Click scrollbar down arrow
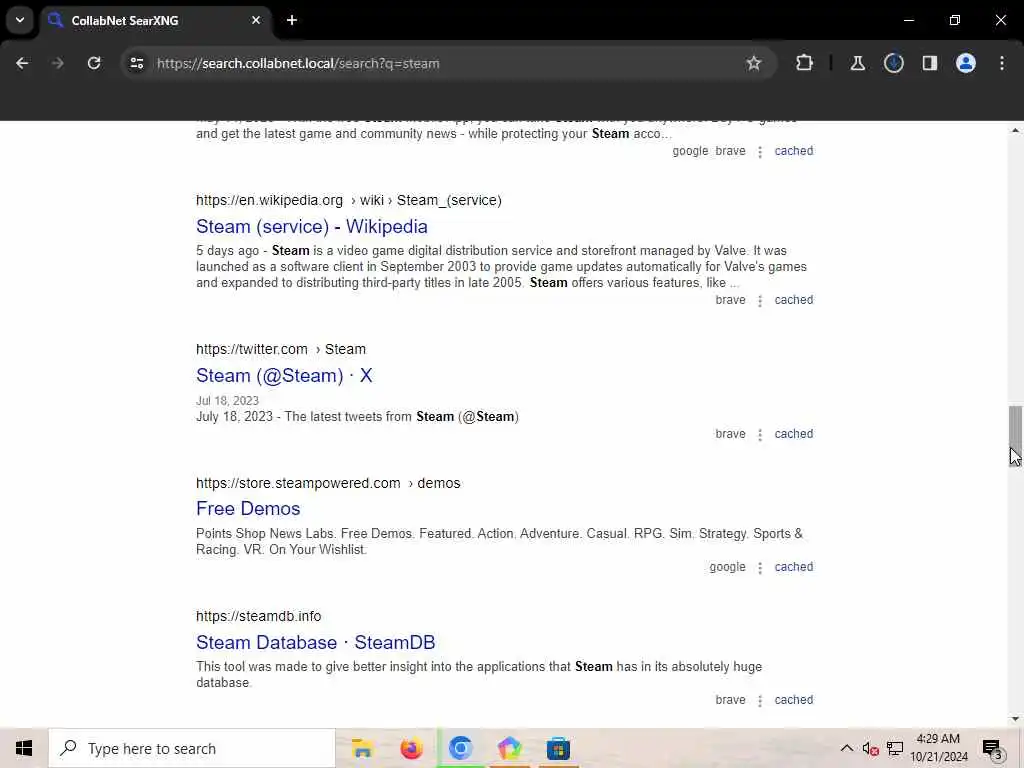Image resolution: width=1024 pixels, height=768 pixels. 1015,719
